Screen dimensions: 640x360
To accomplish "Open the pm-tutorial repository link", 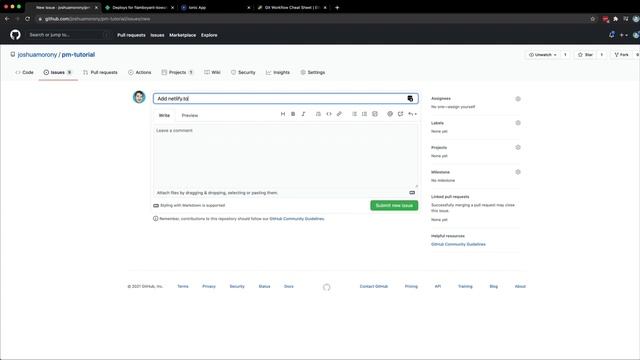I will pyautogui.click(x=78, y=55).
